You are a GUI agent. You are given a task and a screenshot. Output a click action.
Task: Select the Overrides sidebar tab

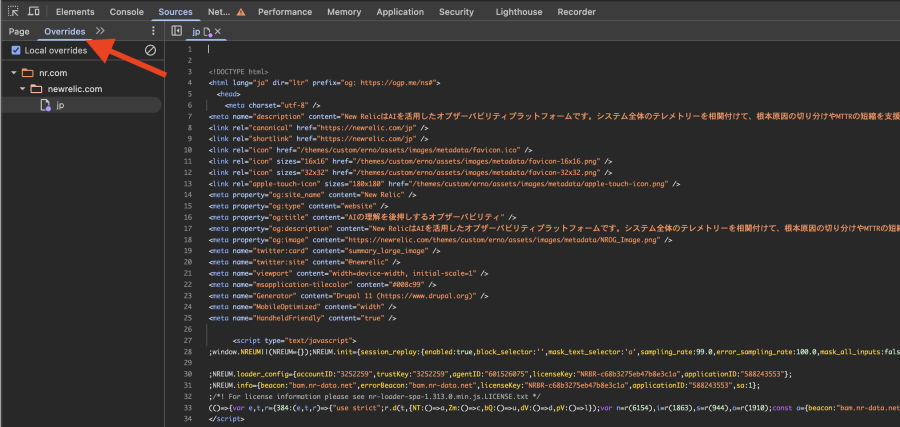65,32
